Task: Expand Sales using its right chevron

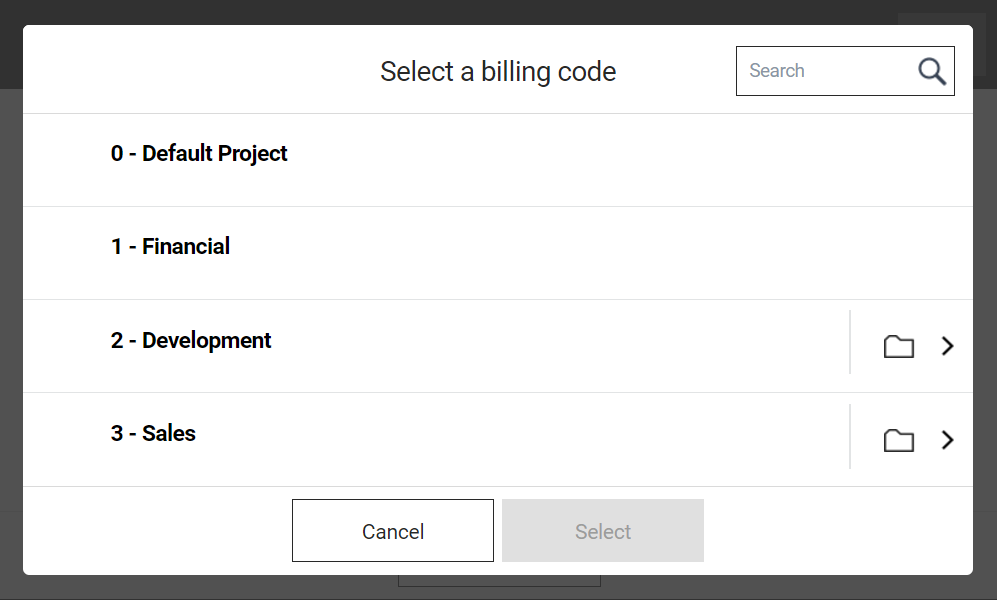Action: (948, 440)
